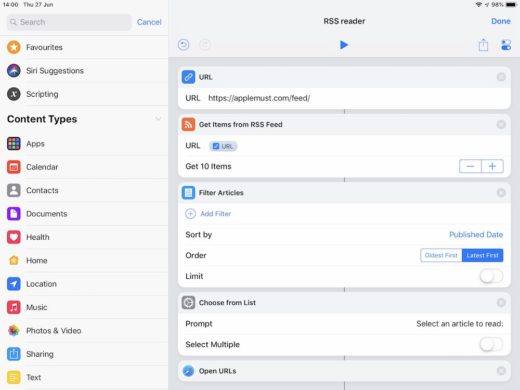This screenshot has height=390, width=520.
Task: Select the Favourites star icon
Action: point(14,47)
